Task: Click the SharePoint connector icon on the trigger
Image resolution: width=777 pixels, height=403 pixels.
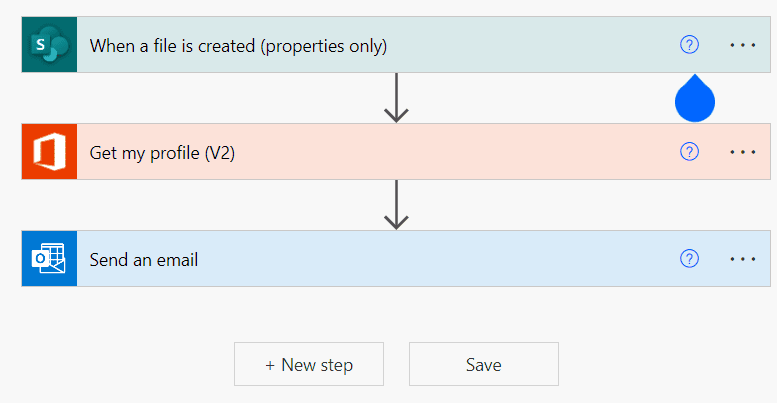Action: [x=49, y=45]
